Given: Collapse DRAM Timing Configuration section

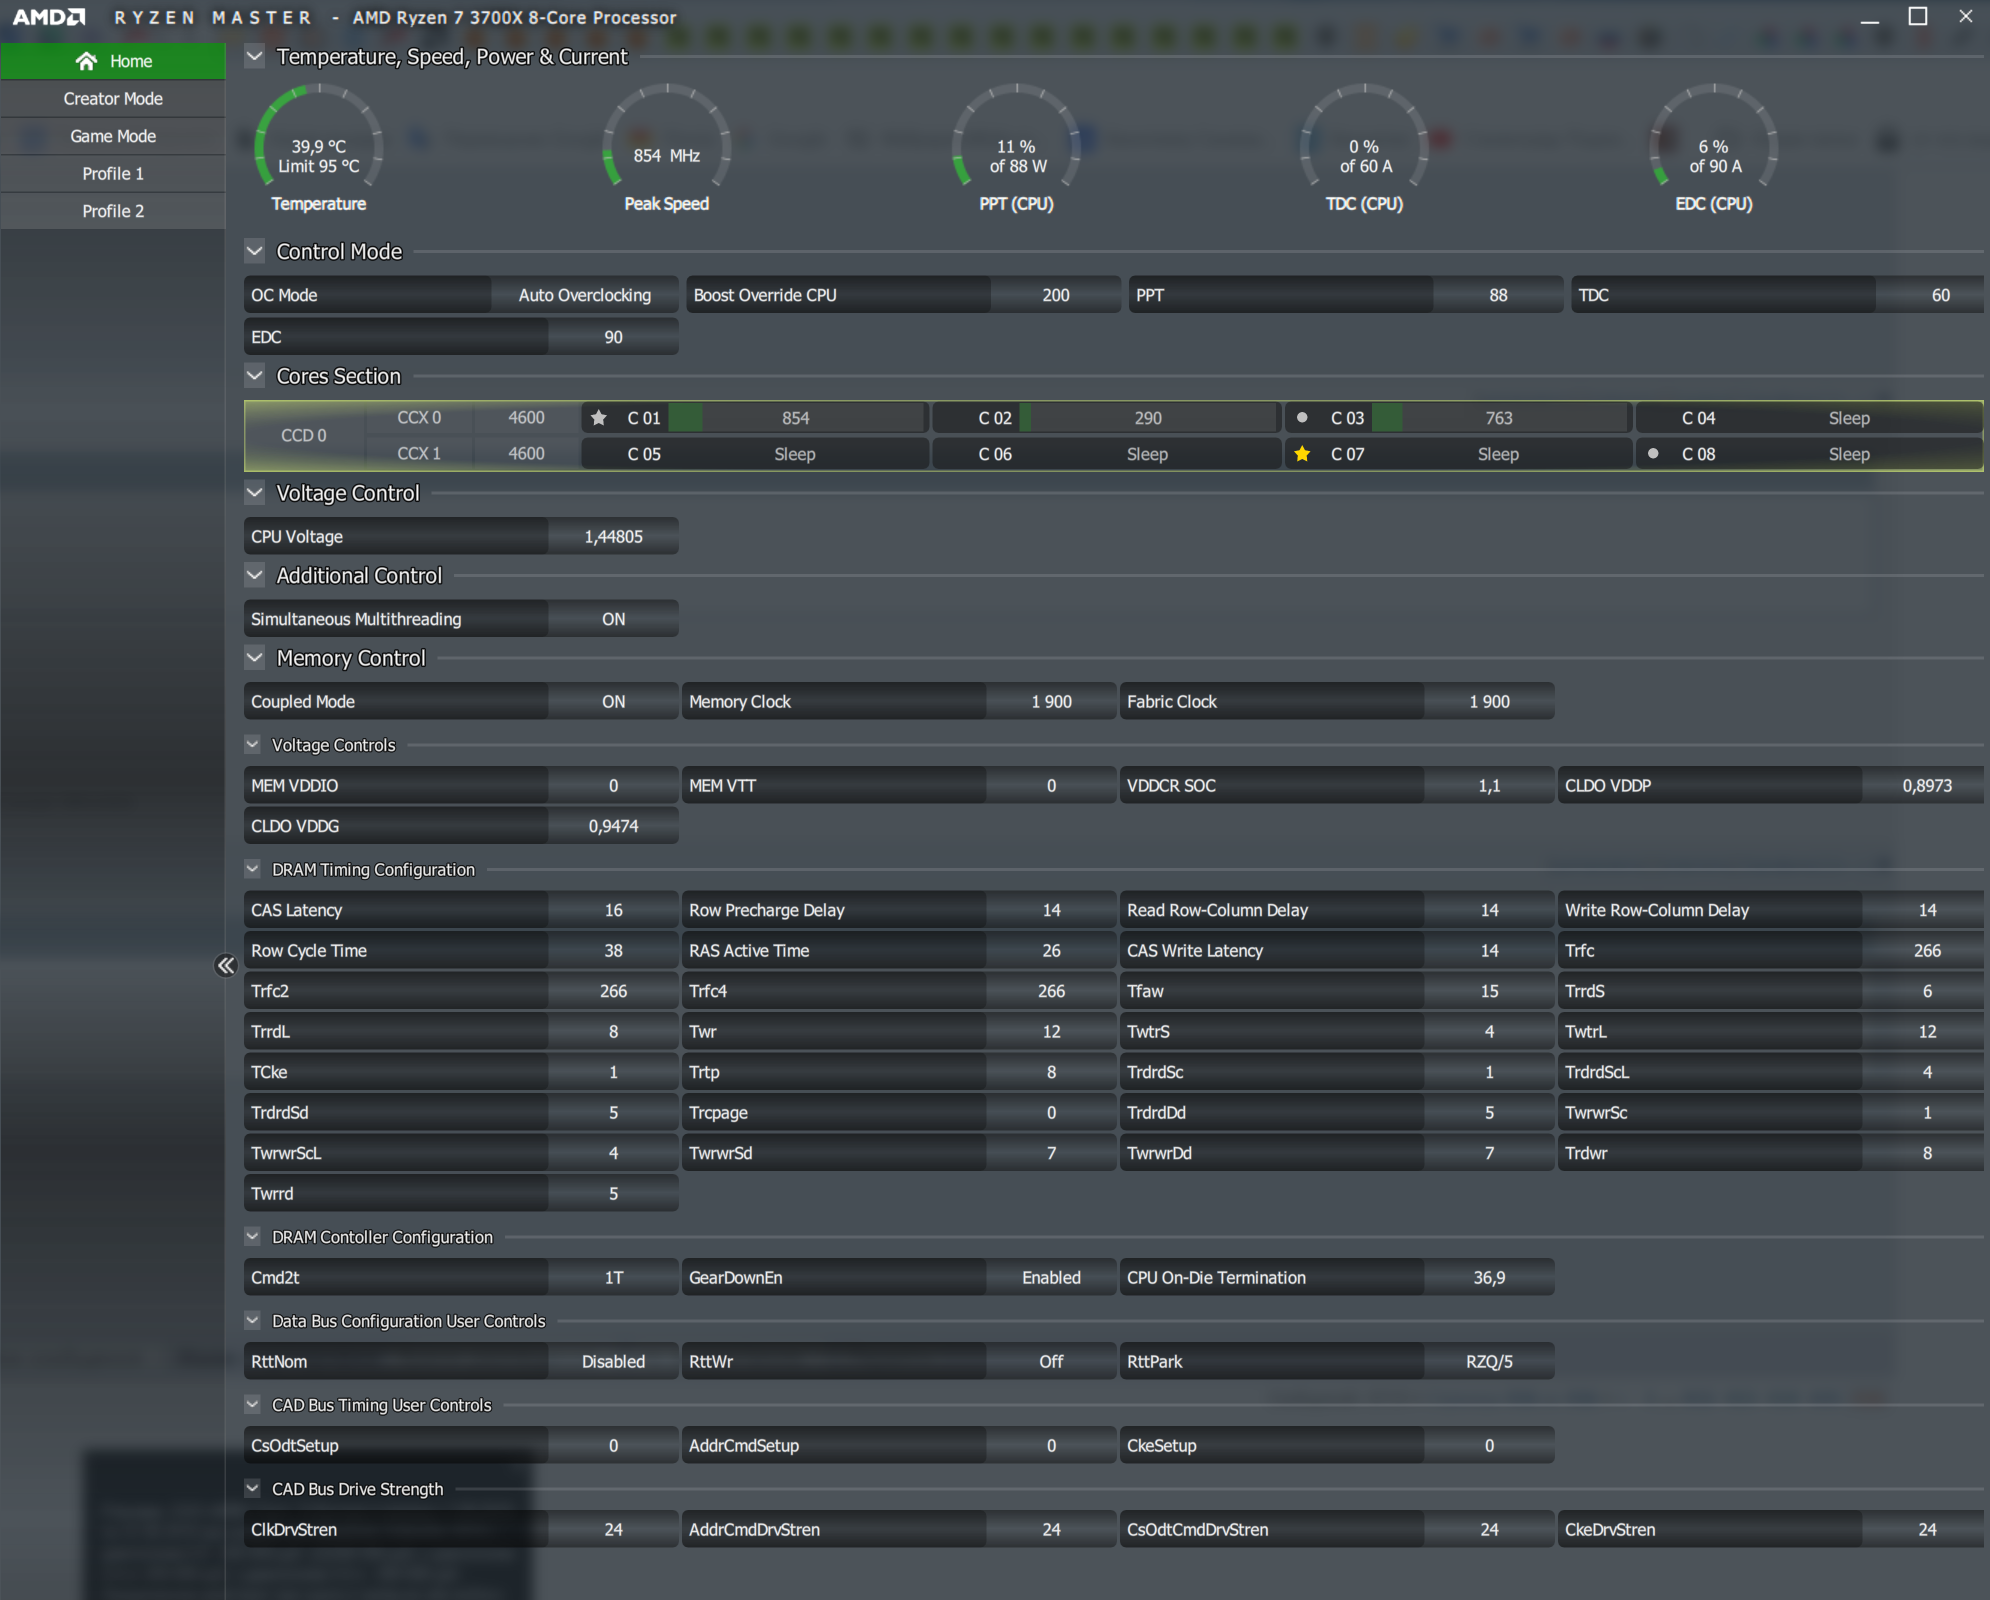Looking at the screenshot, I should [253, 869].
